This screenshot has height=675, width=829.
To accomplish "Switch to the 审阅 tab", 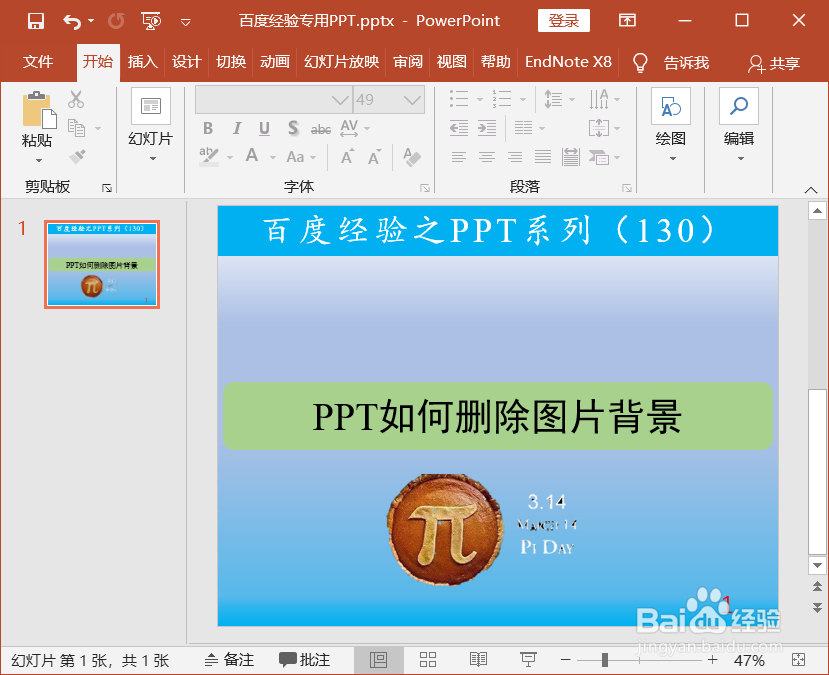I will [x=408, y=62].
